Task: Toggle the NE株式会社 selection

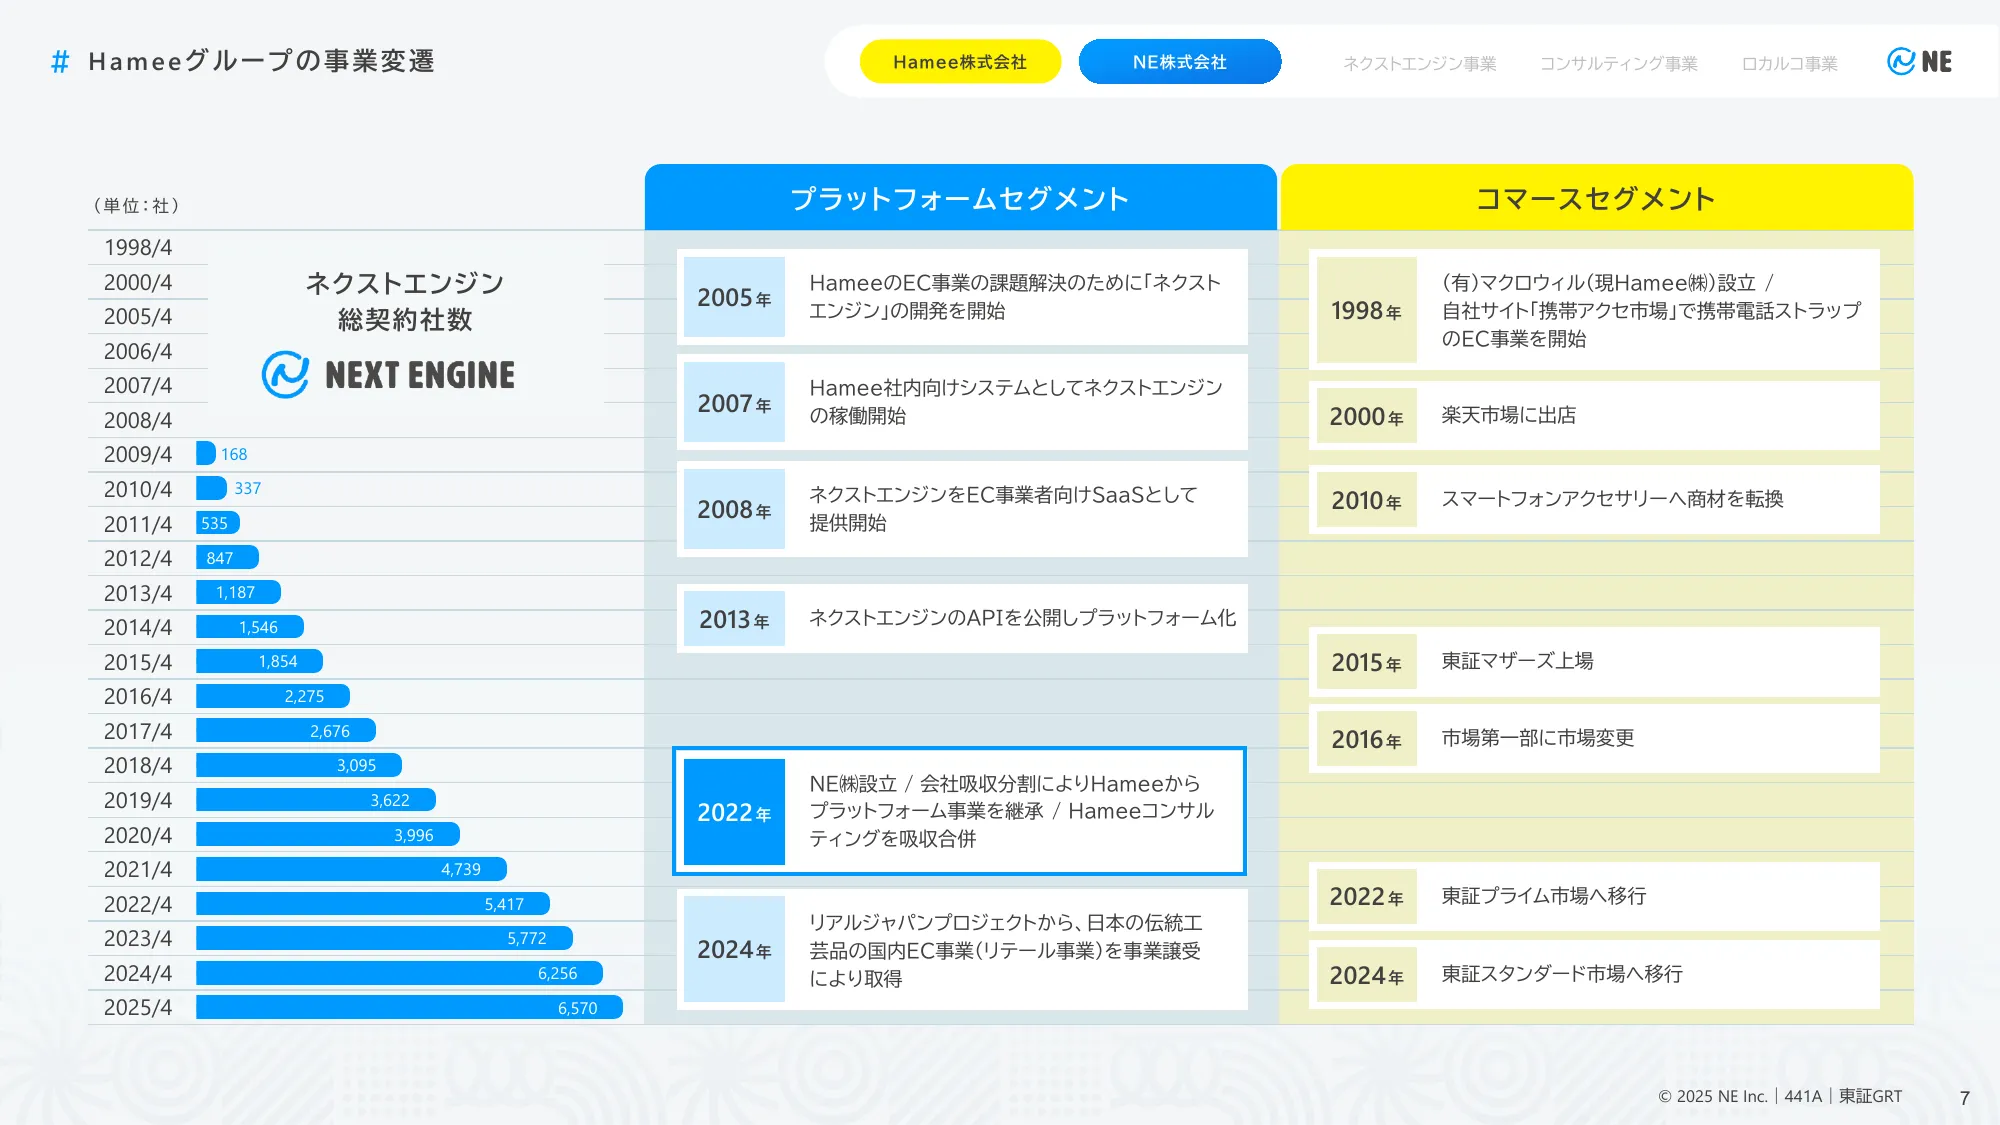Action: (x=1180, y=62)
